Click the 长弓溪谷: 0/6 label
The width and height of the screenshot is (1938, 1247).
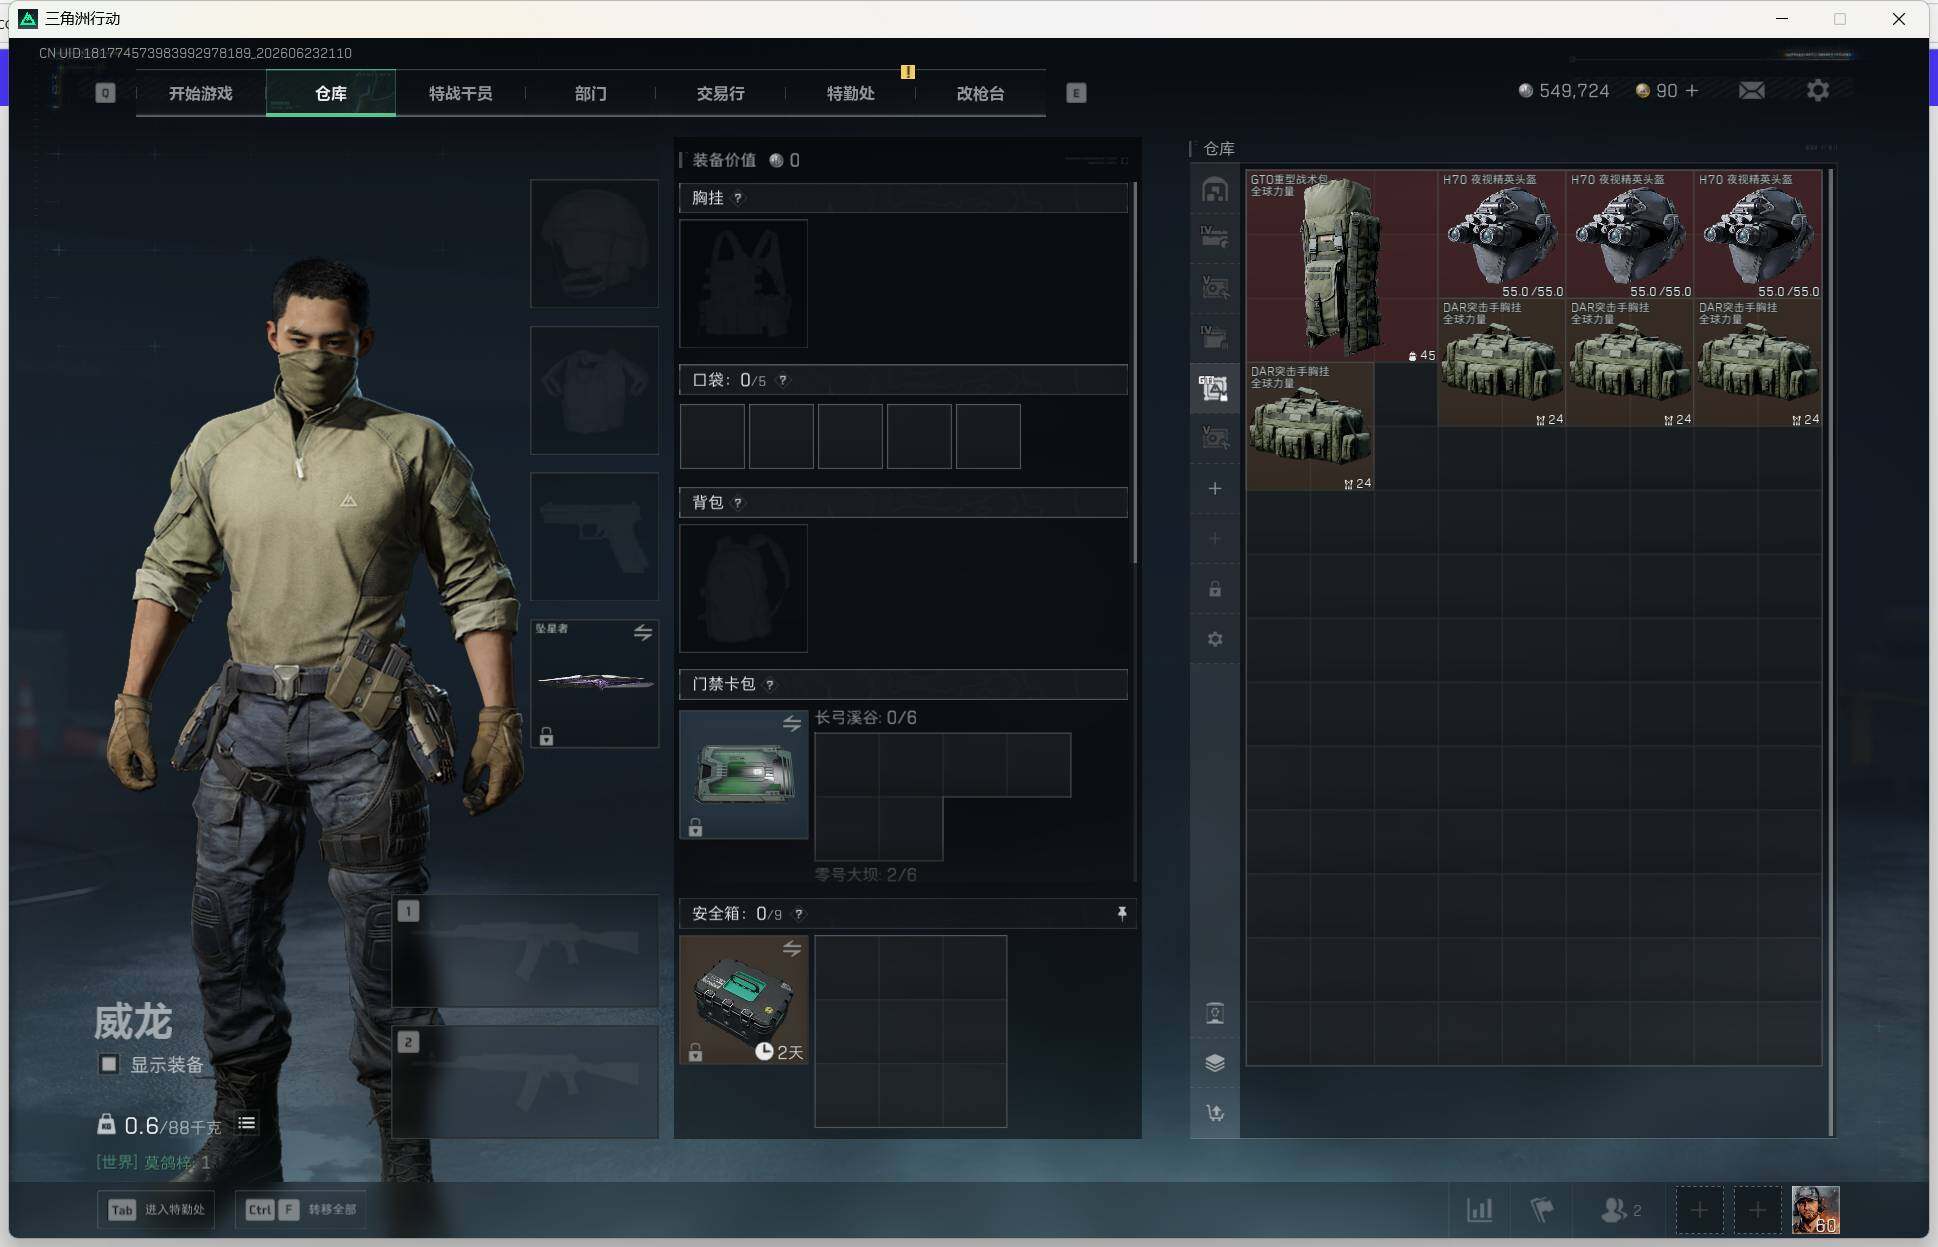(x=866, y=718)
